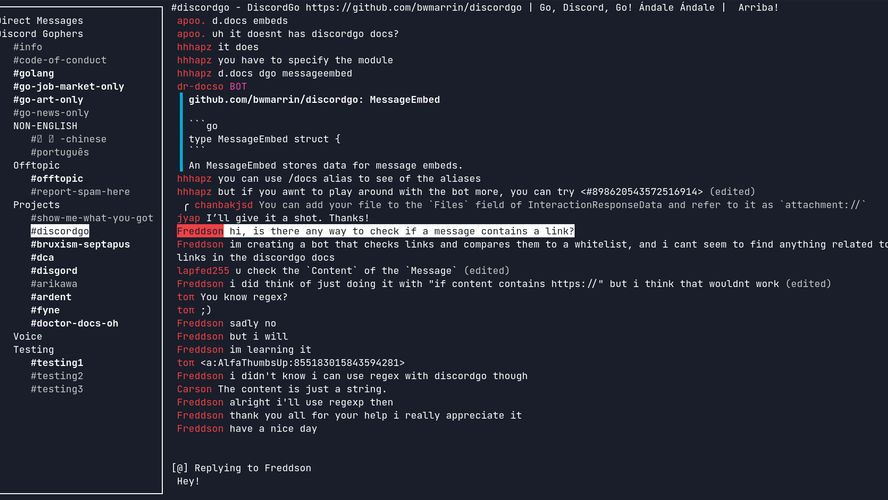Switch to the #bruxism-septapus channel

(x=80, y=244)
